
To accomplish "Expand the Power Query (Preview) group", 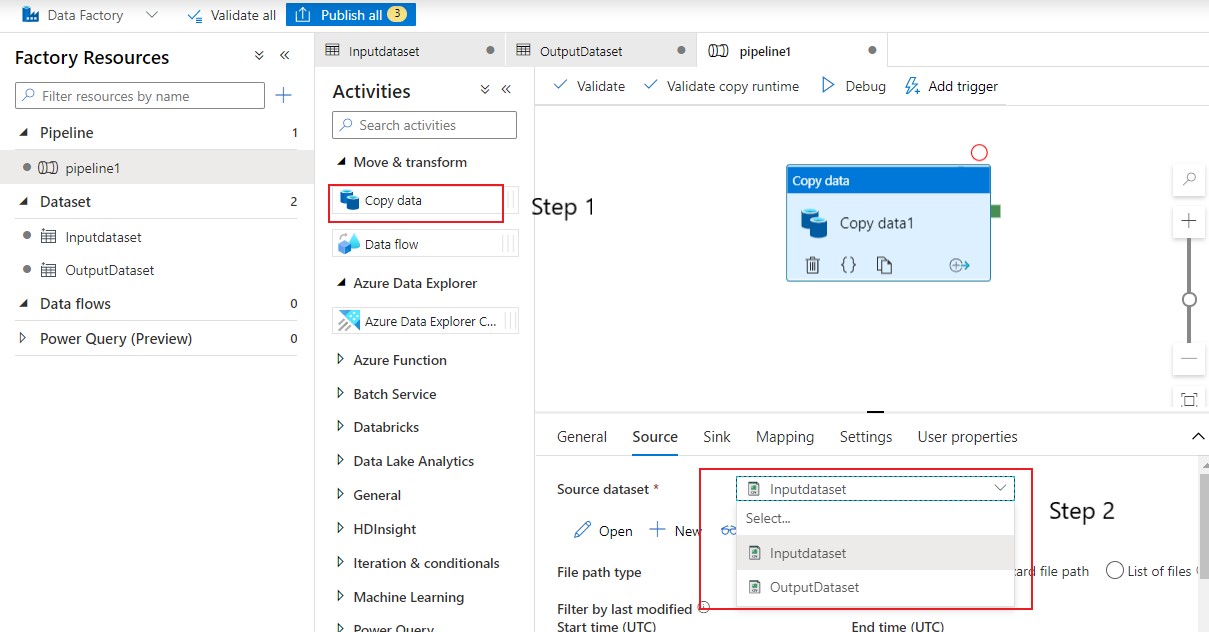I will (24, 339).
